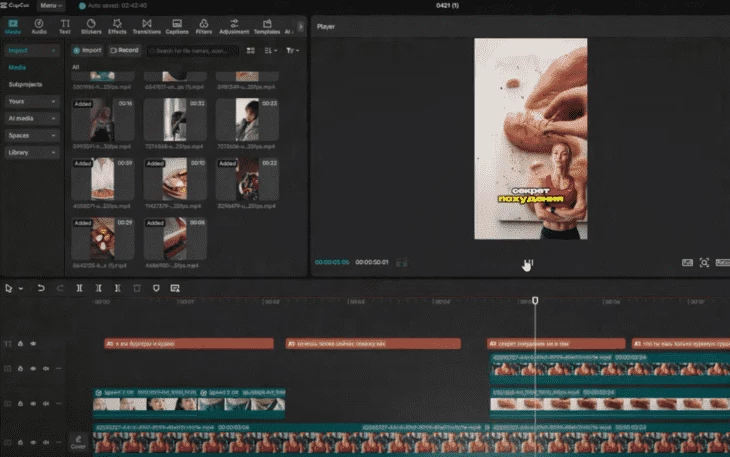Switch media list to grid view icon

click(x=250, y=50)
